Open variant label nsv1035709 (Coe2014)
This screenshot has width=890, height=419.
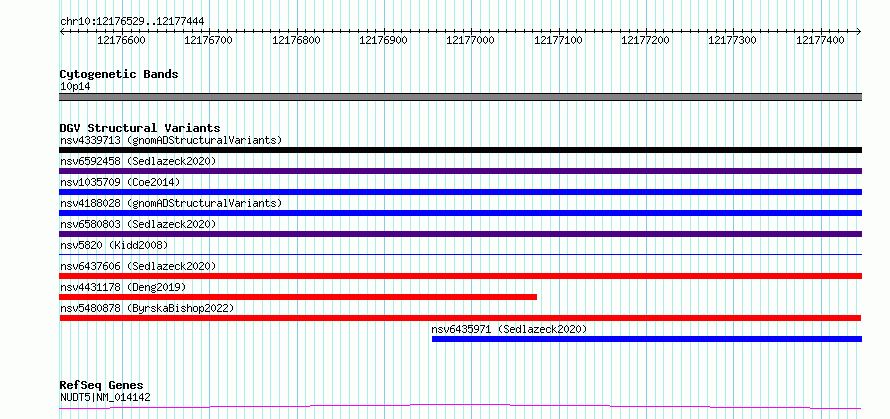120,182
